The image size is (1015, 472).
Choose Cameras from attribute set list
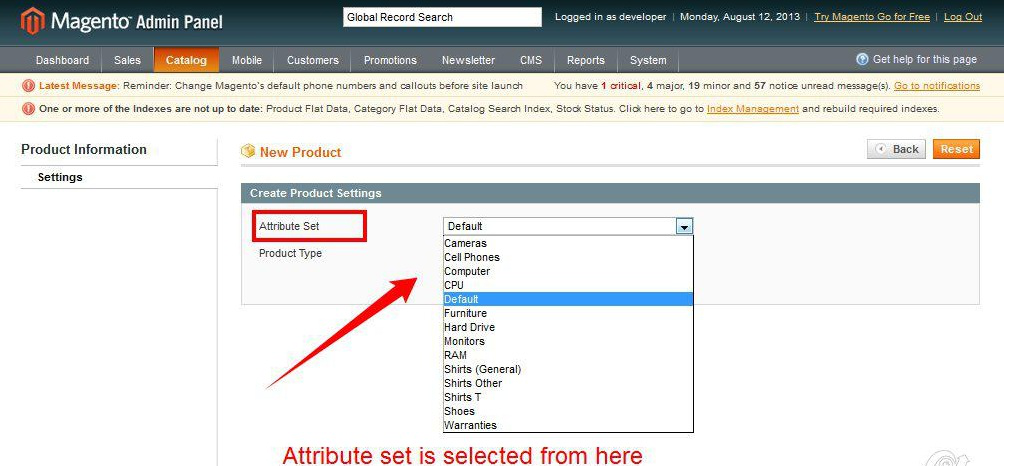pos(568,243)
